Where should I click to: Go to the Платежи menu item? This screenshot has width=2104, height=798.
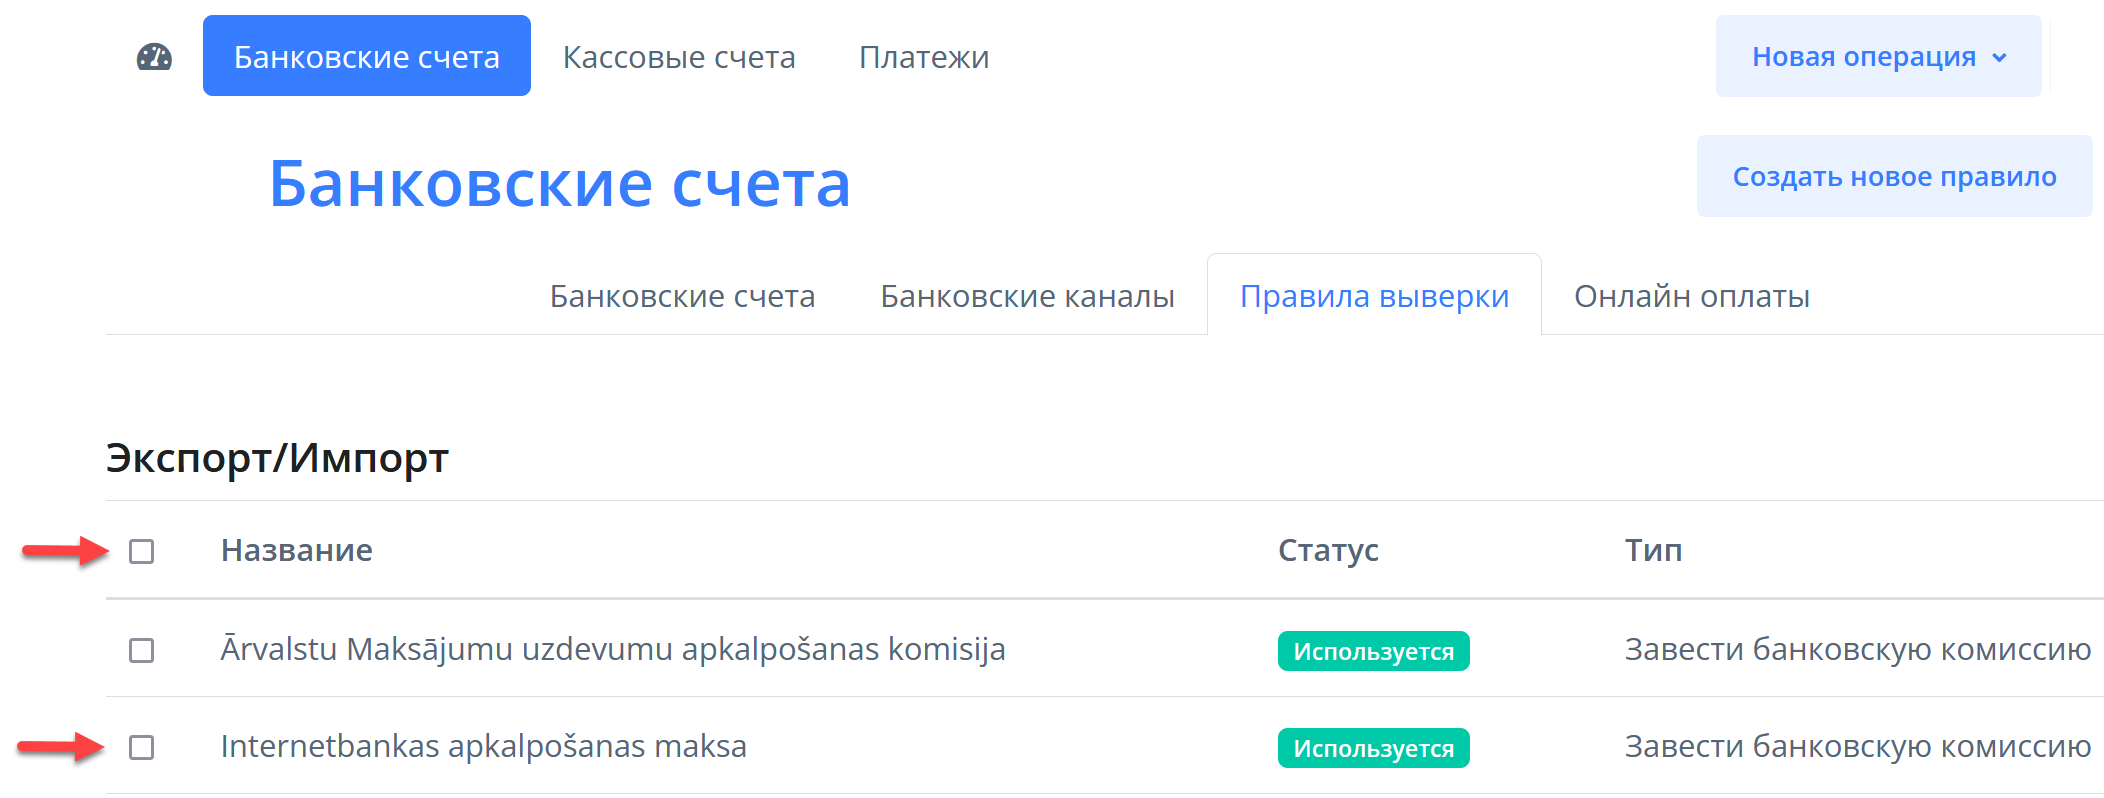[x=923, y=57]
